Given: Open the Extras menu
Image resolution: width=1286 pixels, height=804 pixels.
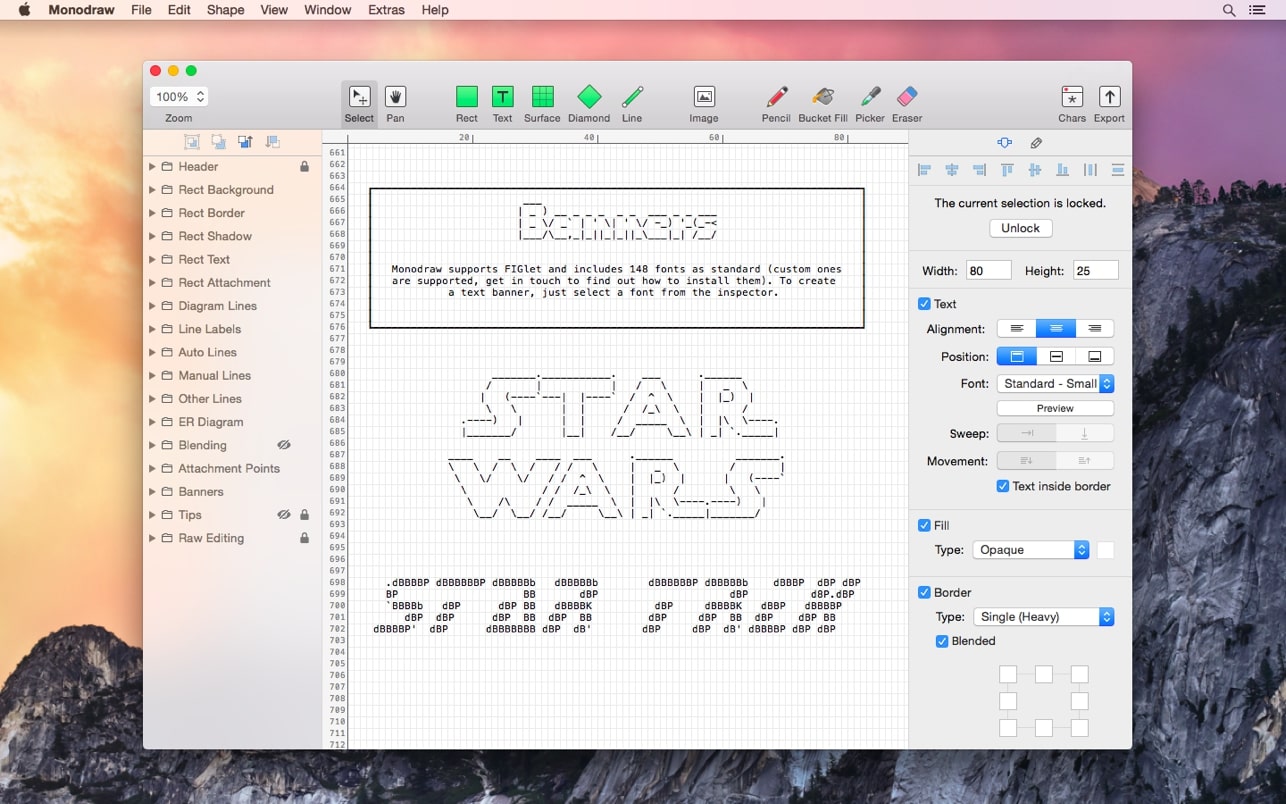Looking at the screenshot, I should click(386, 10).
